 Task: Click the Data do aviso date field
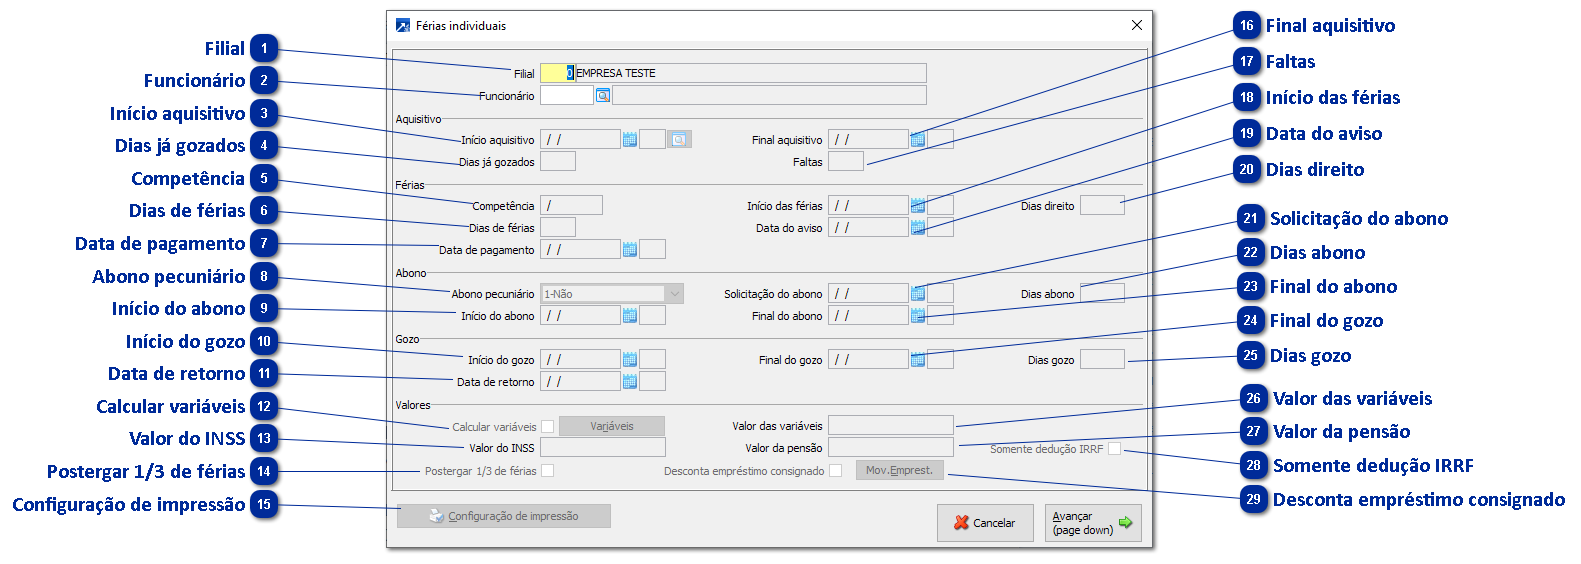[868, 227]
